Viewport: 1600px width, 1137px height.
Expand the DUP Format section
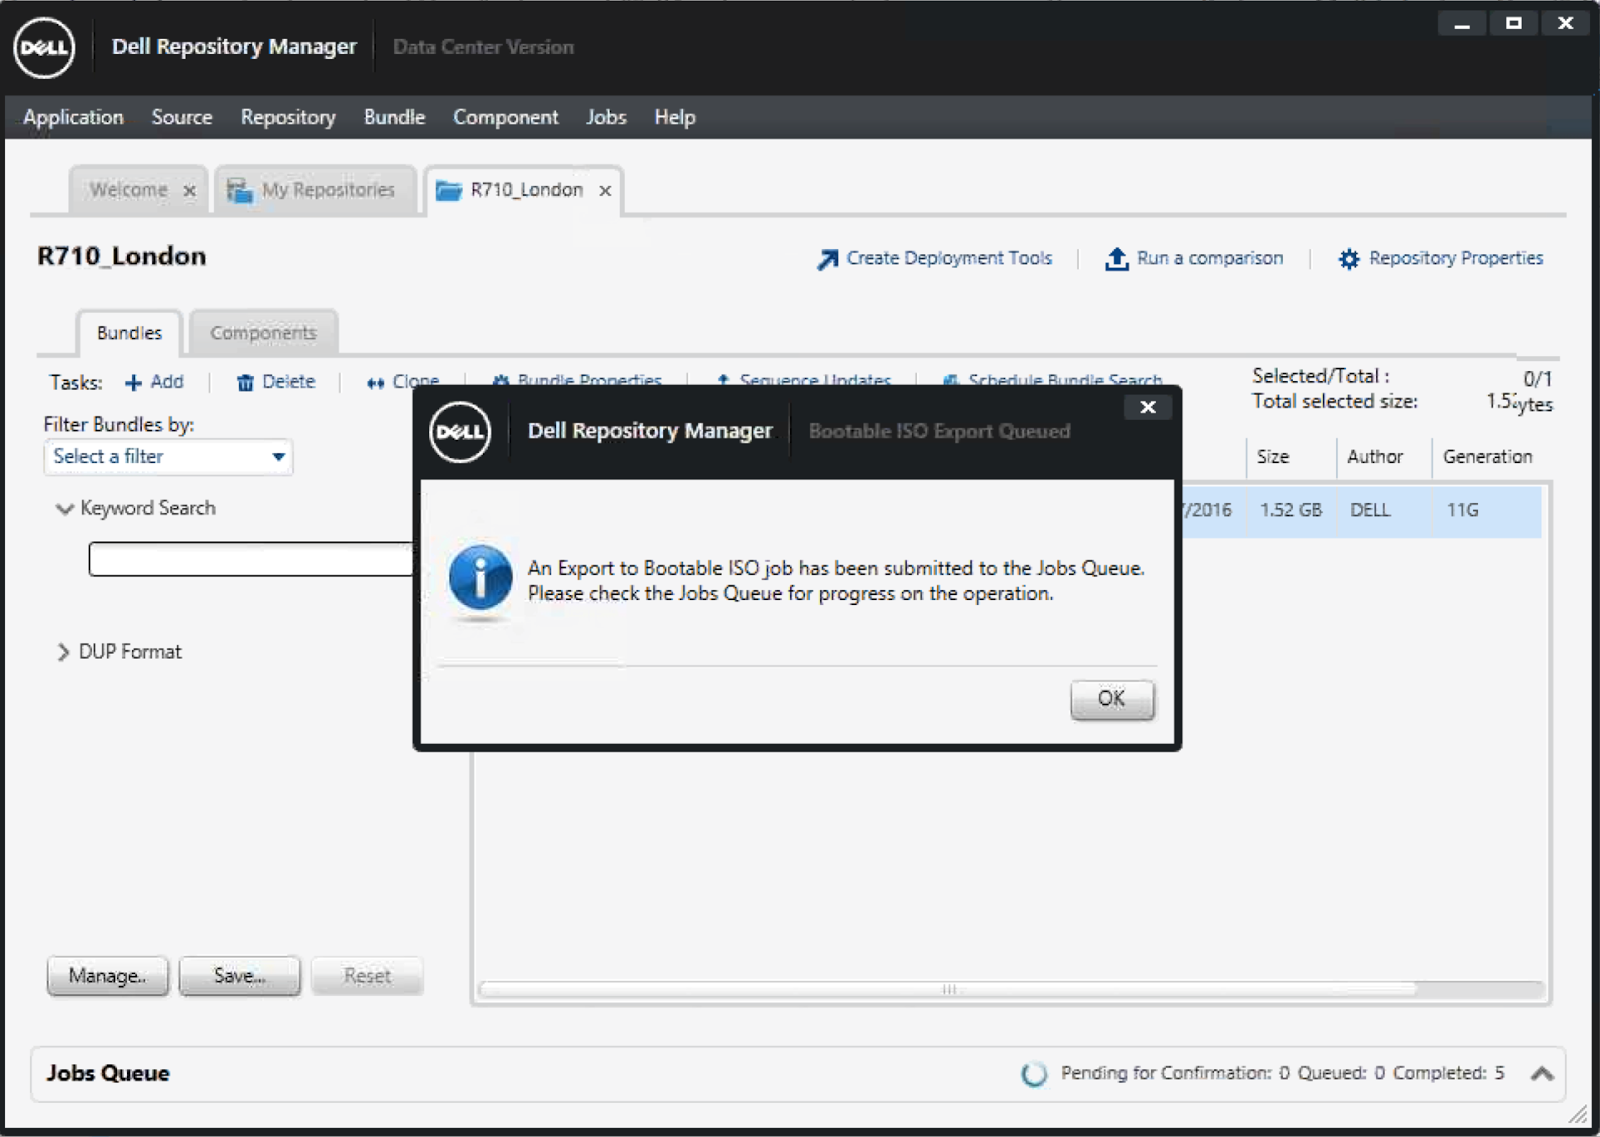pyautogui.click(x=62, y=651)
